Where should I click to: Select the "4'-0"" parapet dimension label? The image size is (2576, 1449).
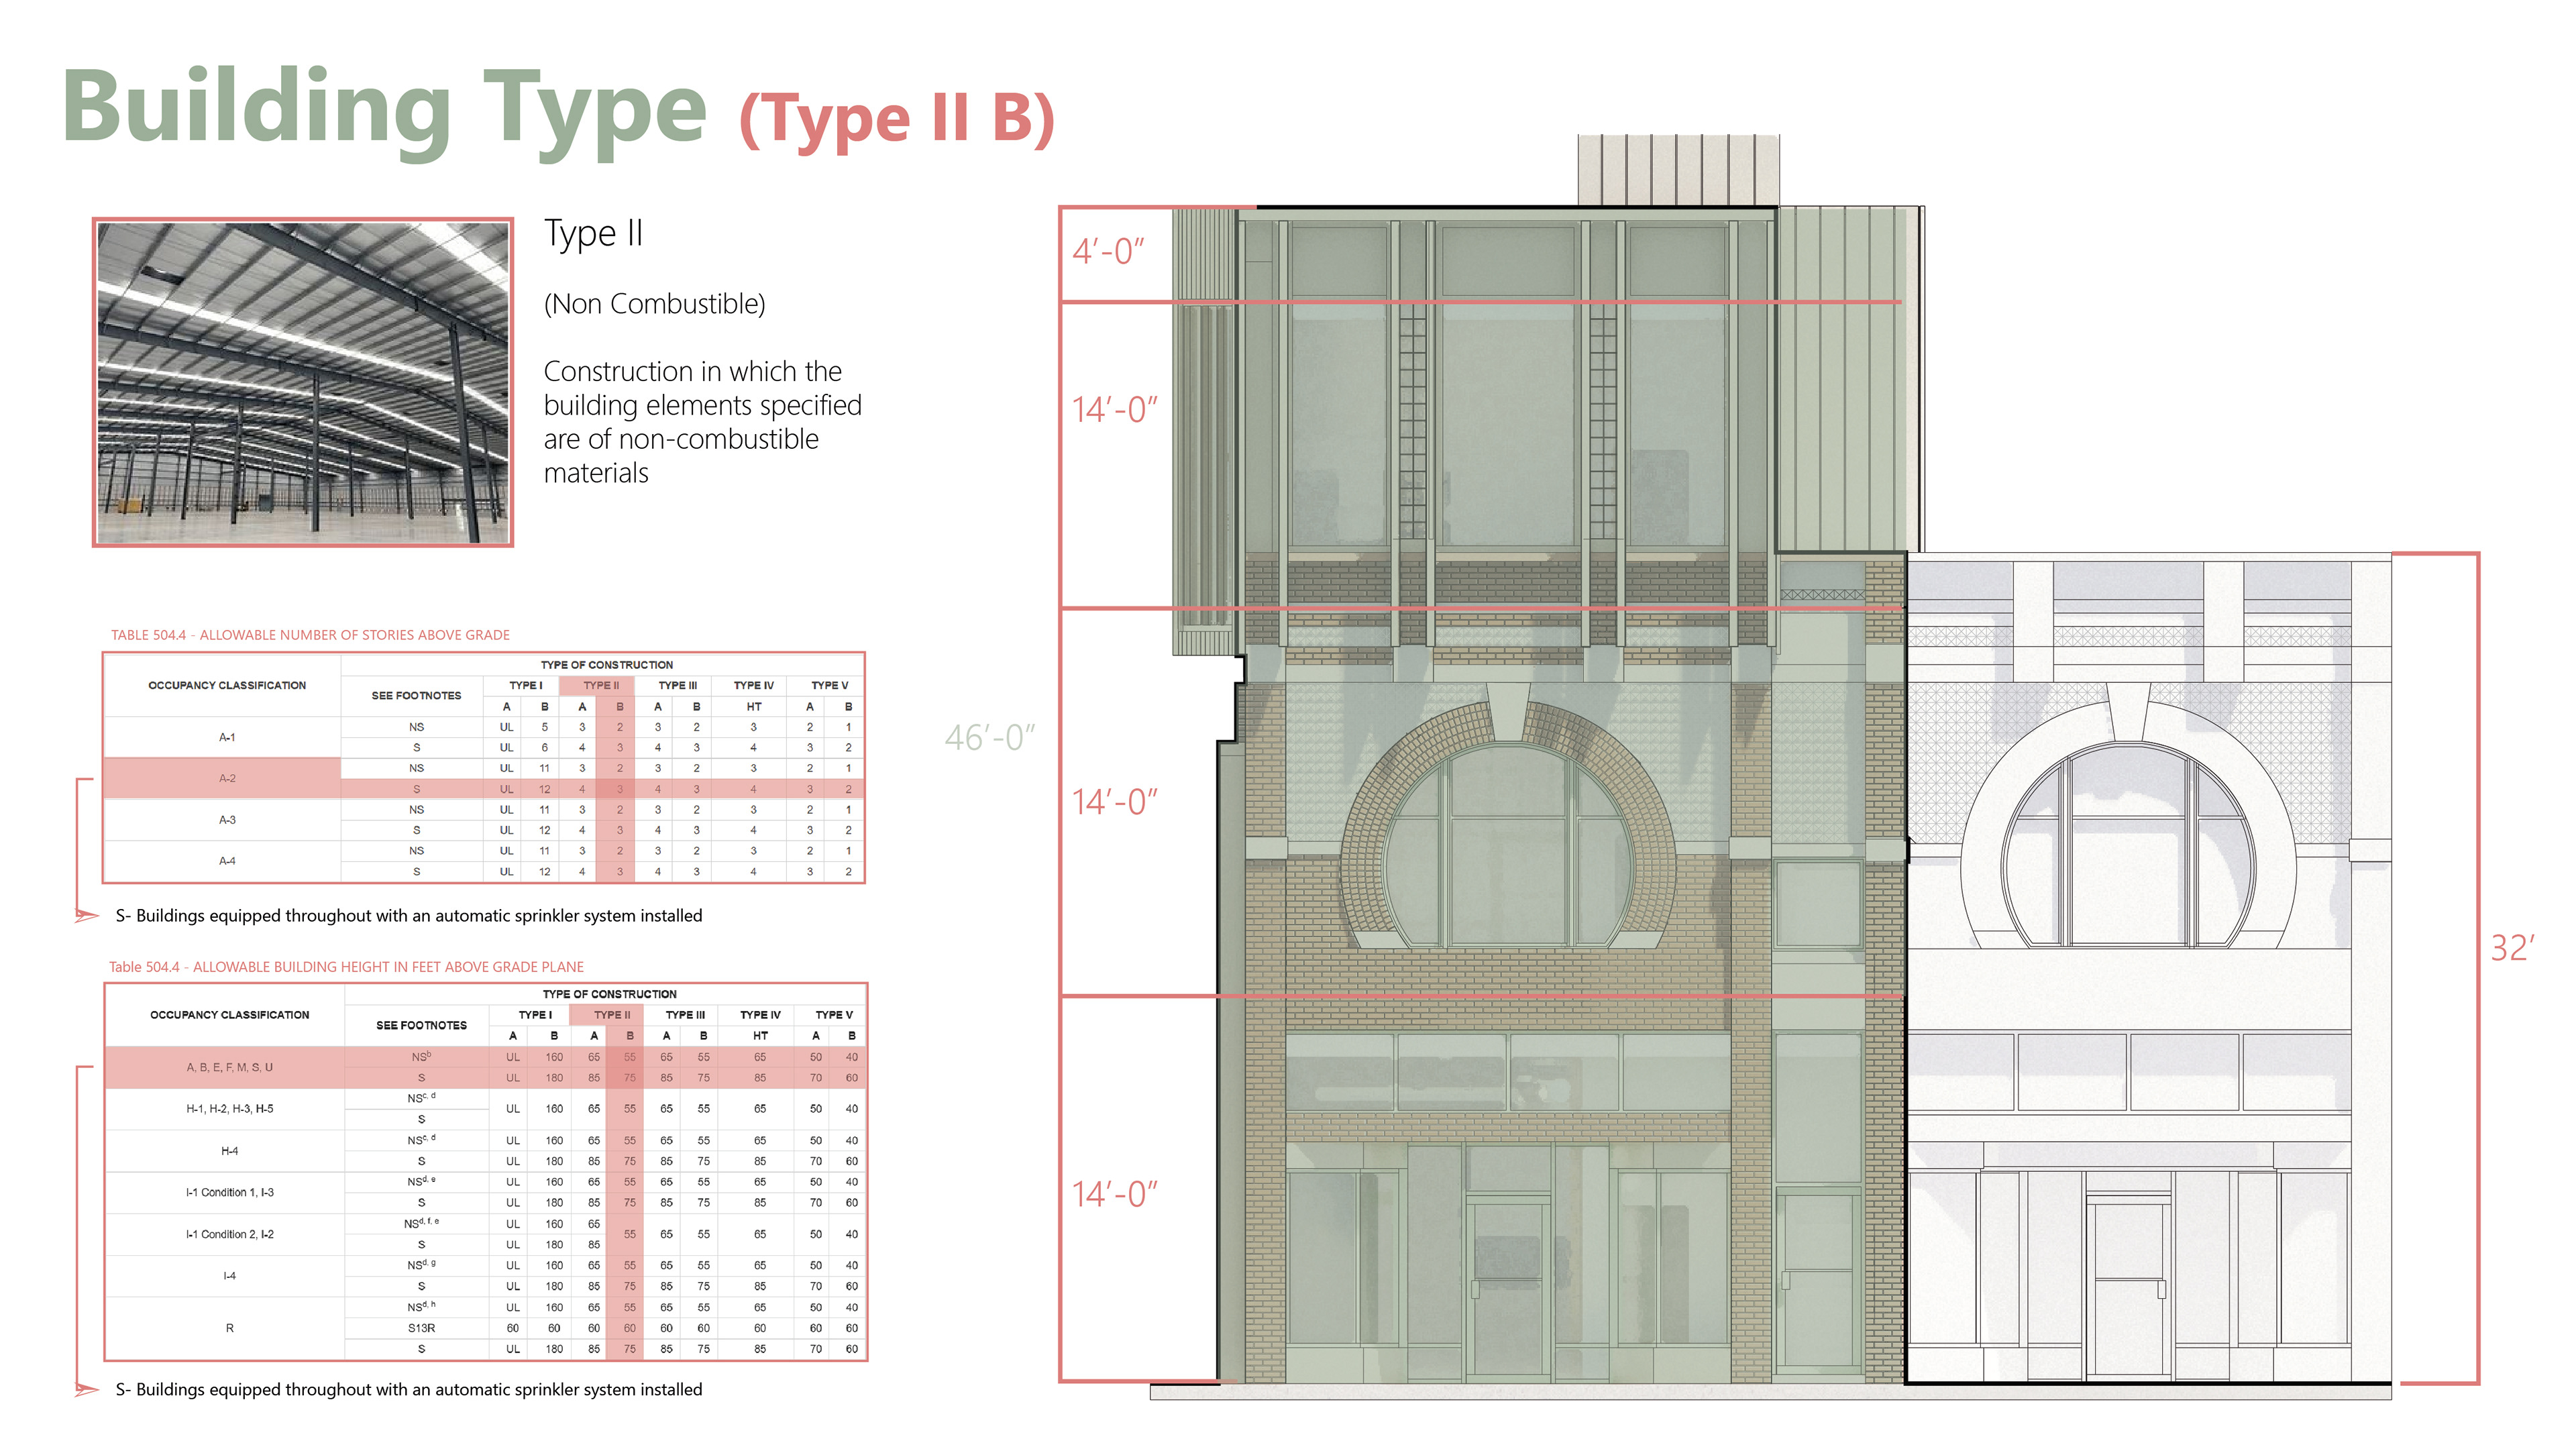click(1108, 251)
